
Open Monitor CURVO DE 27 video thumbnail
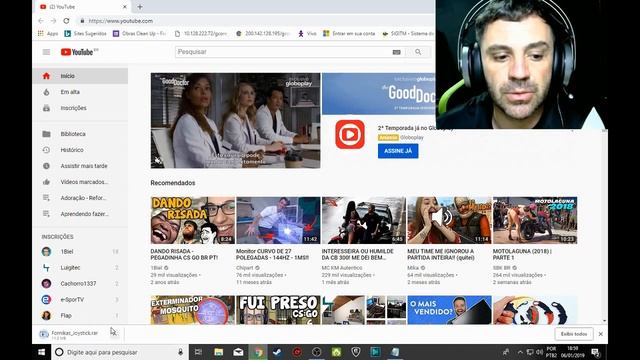278,220
